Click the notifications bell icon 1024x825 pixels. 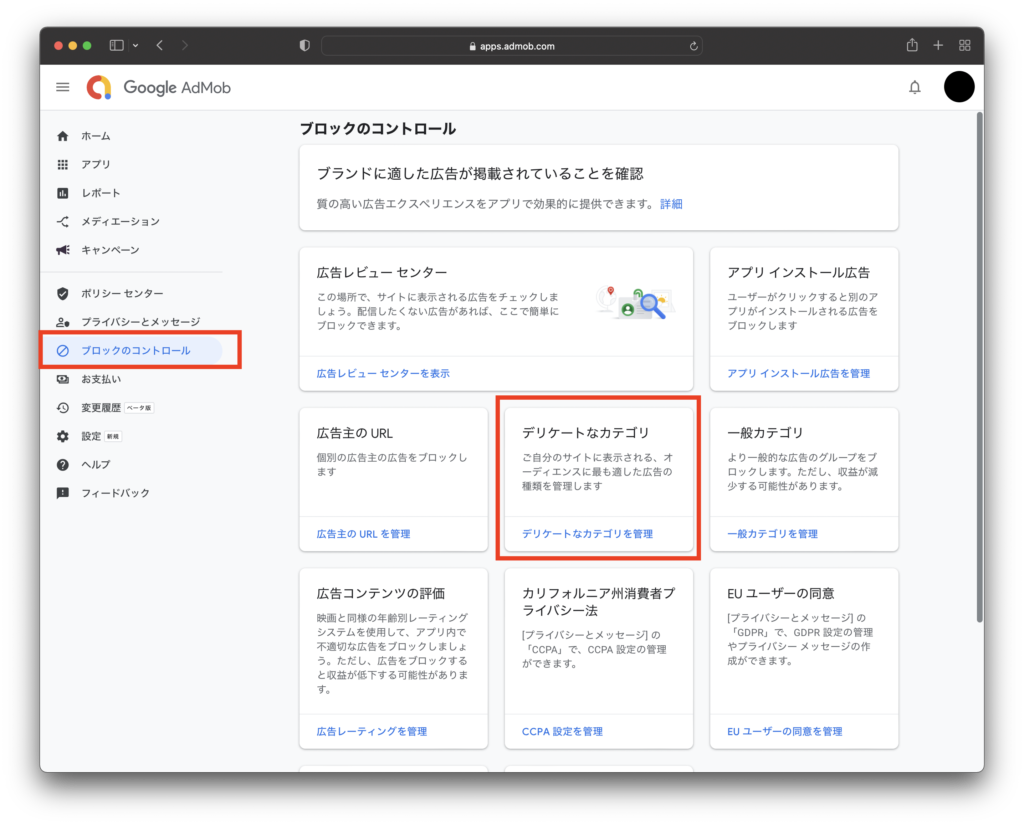coord(914,88)
